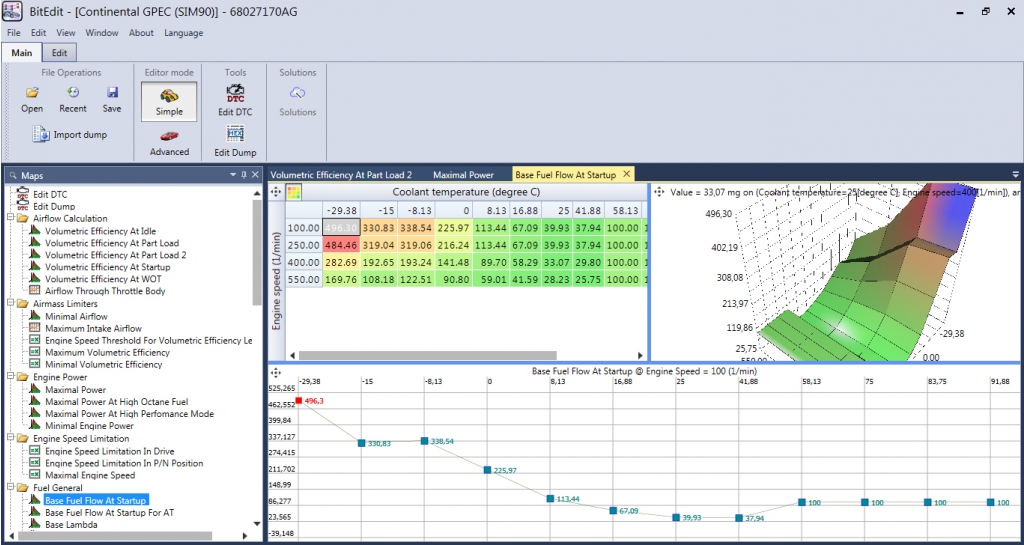Close the Base Fuel Flow At Startup tab

626,174
